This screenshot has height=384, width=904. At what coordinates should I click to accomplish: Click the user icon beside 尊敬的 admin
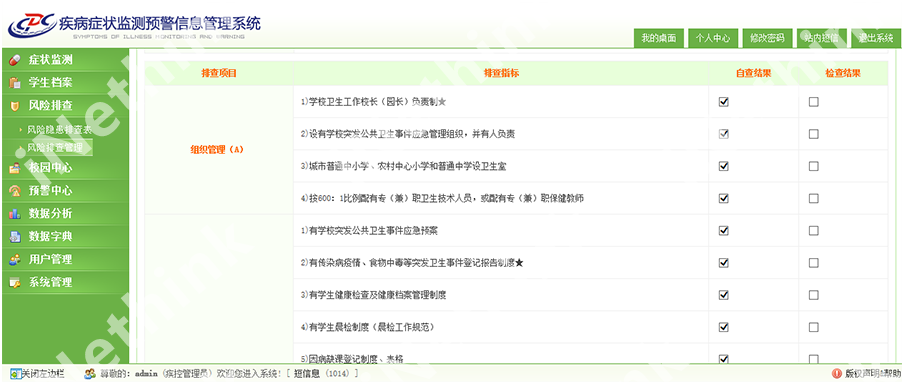pos(89,374)
